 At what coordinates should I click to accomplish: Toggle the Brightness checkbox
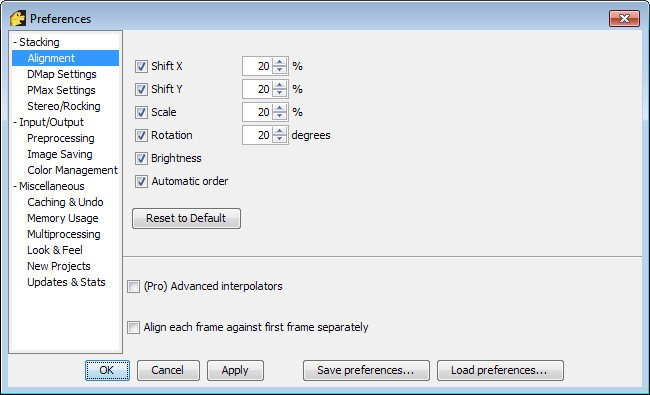141,158
